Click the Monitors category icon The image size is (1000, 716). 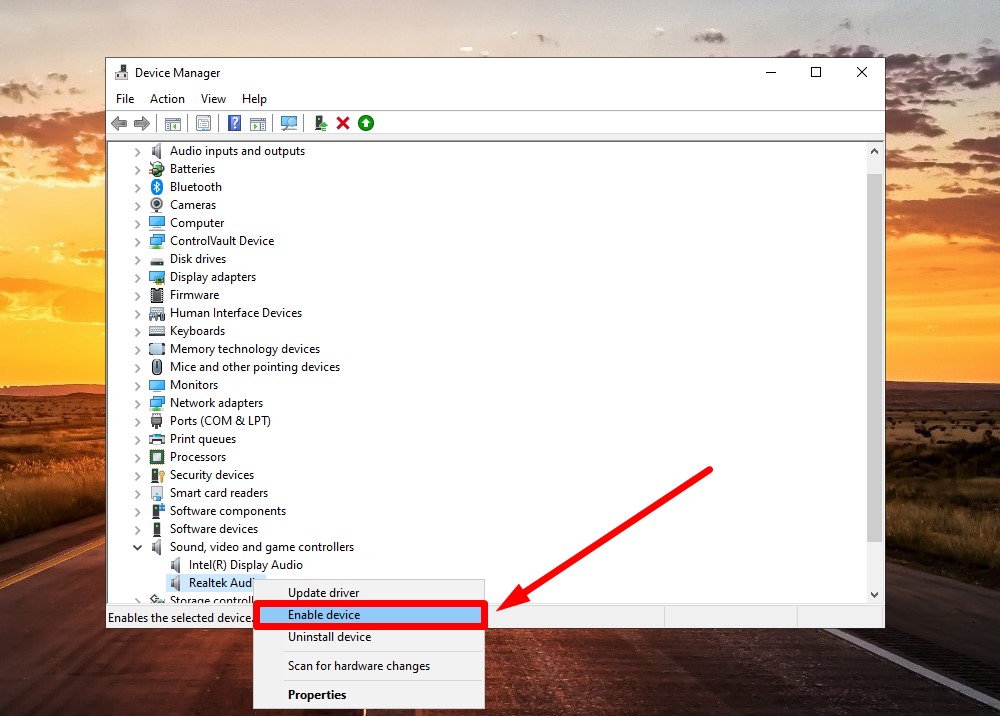(157, 385)
